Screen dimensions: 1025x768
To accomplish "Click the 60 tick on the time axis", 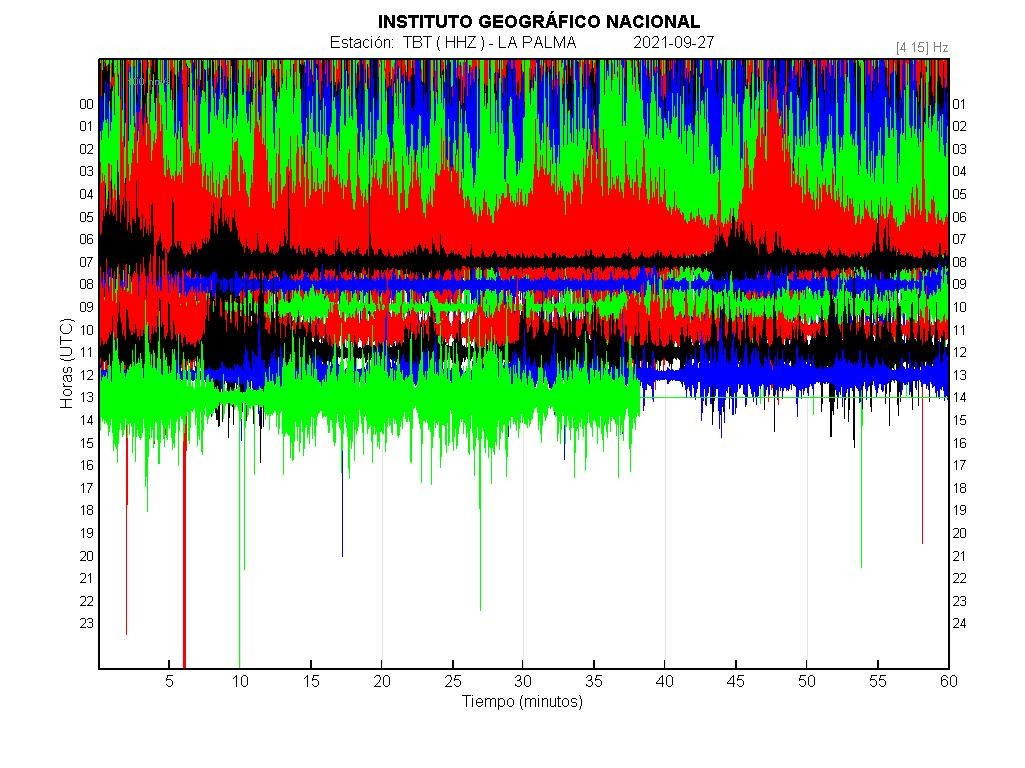I will point(947,681).
